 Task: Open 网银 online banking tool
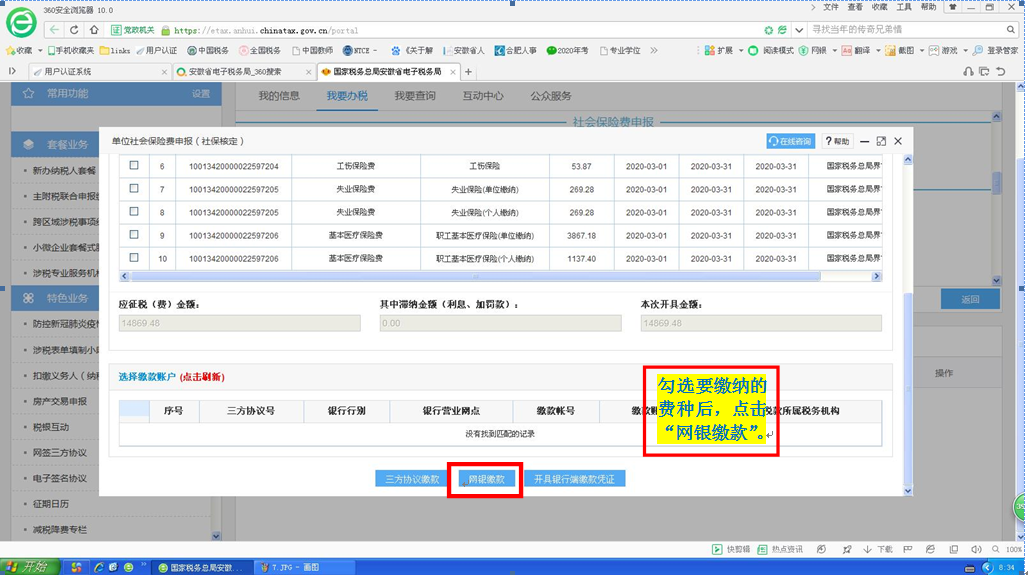pyautogui.click(x=813, y=50)
